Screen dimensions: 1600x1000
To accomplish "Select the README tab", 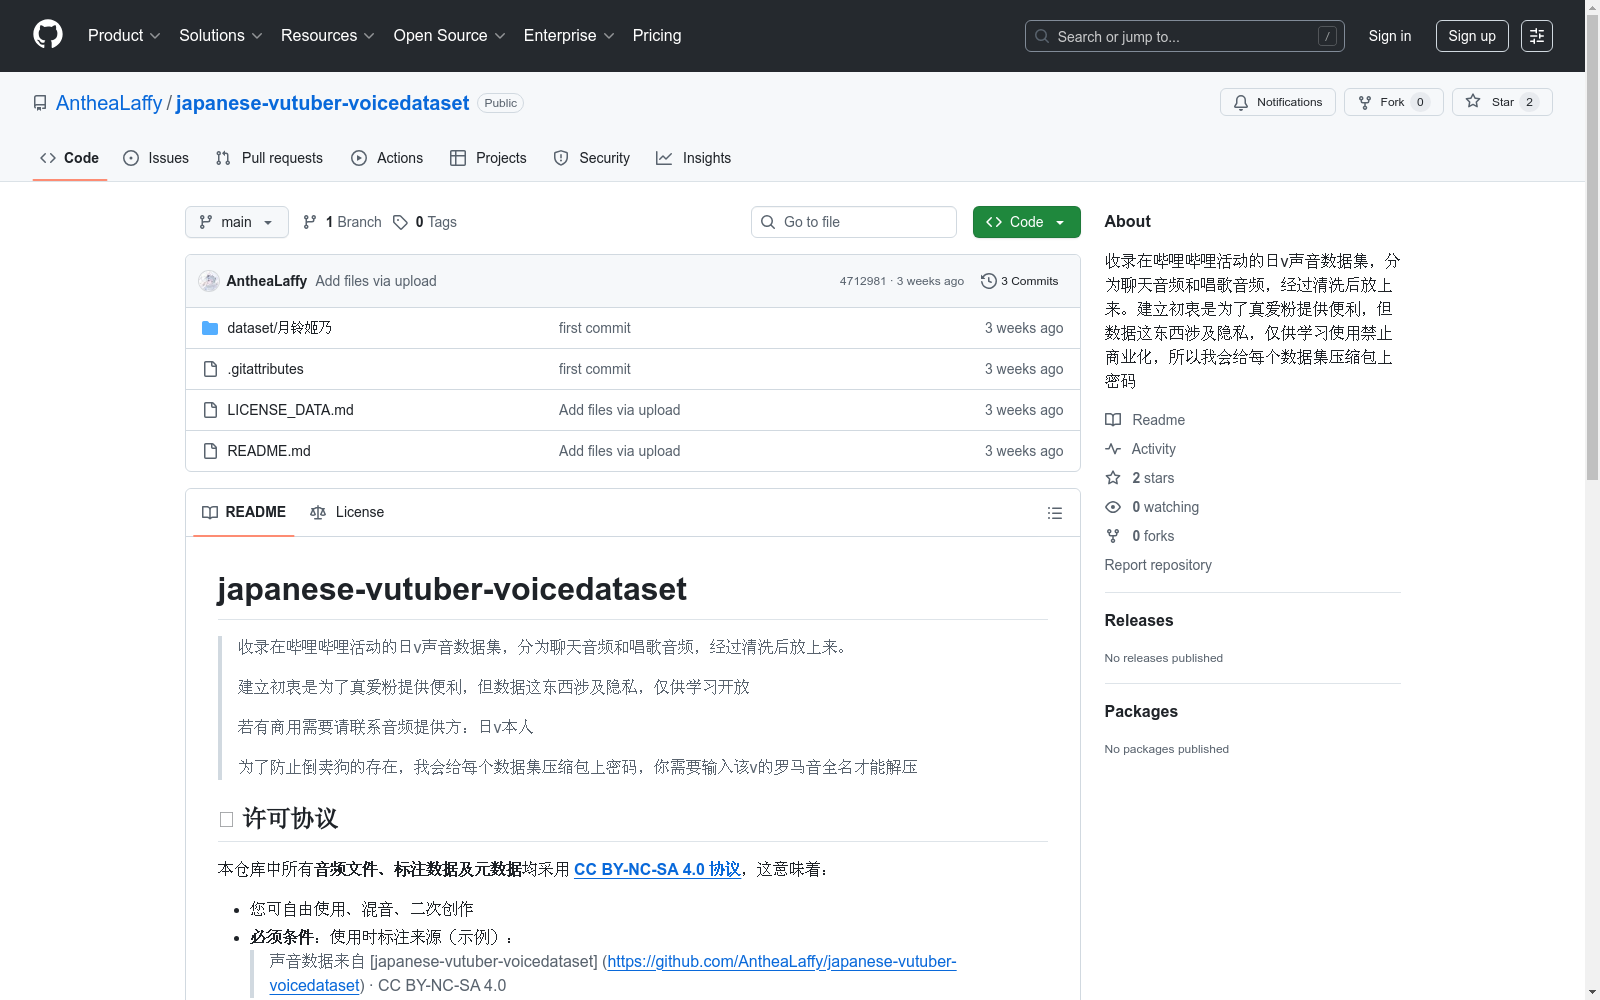I will (x=244, y=512).
